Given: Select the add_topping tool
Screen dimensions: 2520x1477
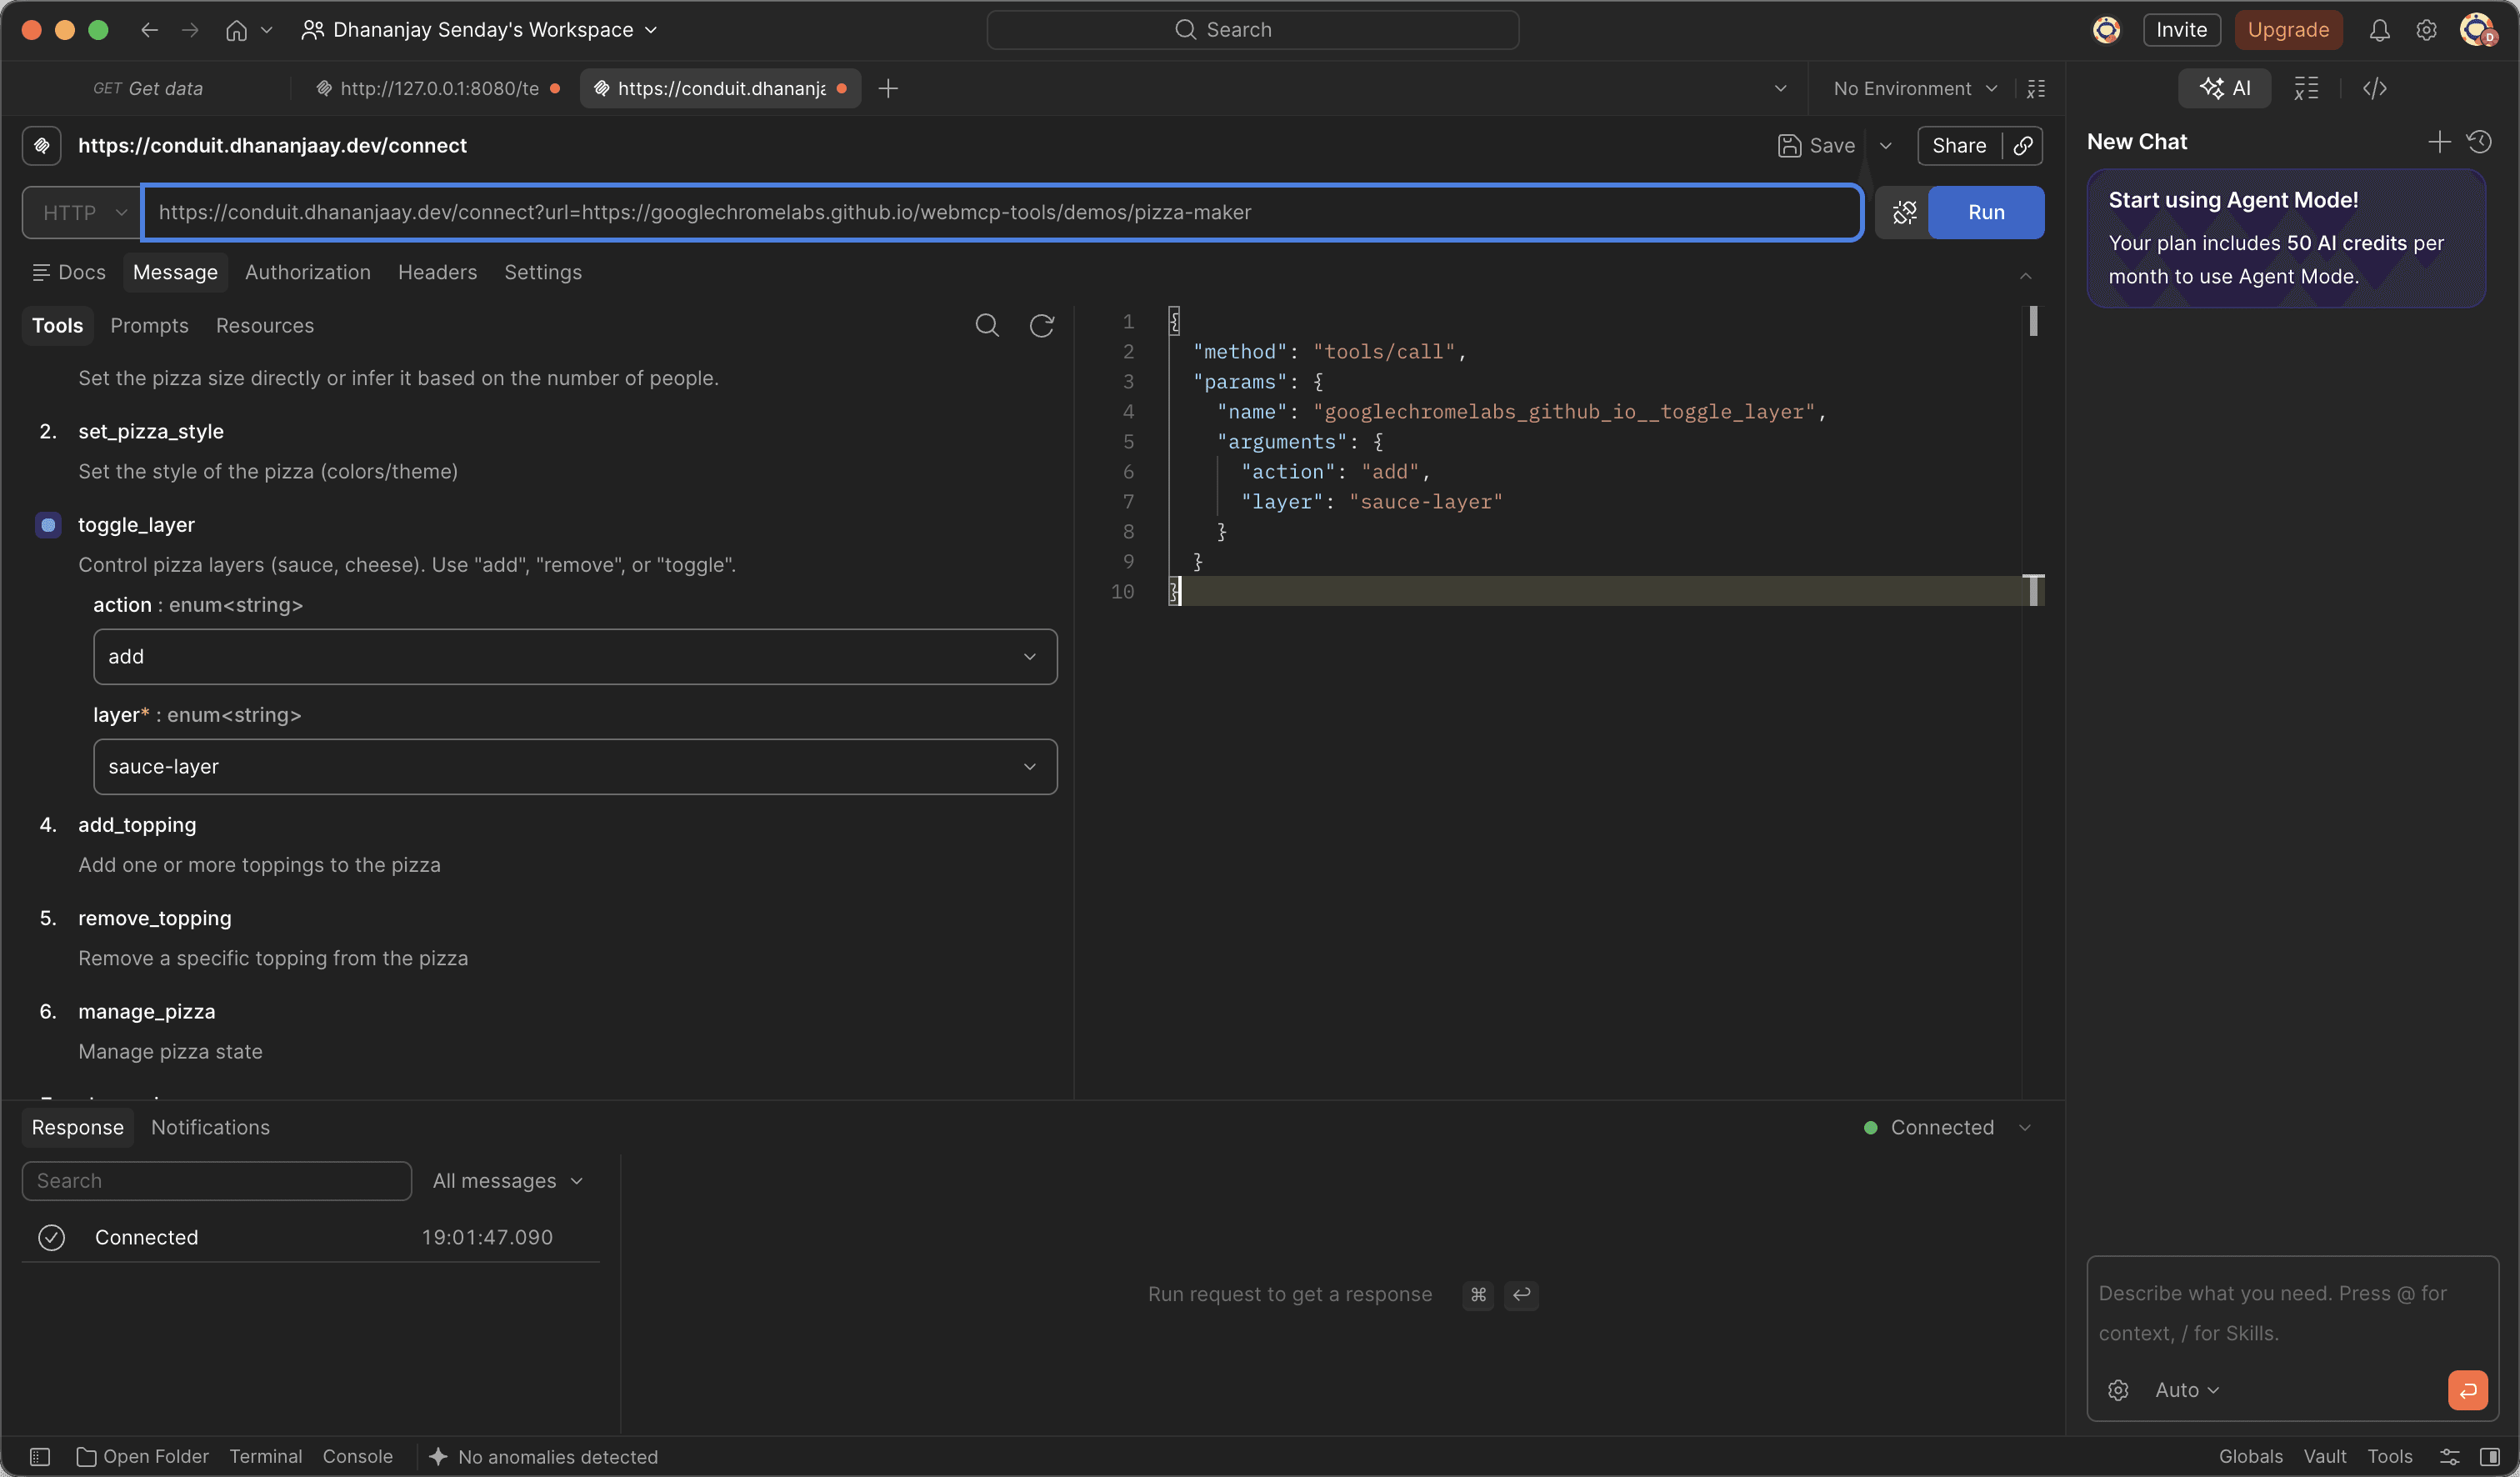Looking at the screenshot, I should point(137,825).
